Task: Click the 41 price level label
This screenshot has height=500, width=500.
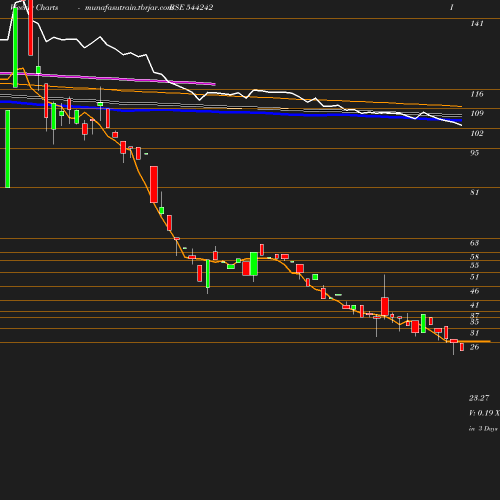Action: [x=474, y=305]
